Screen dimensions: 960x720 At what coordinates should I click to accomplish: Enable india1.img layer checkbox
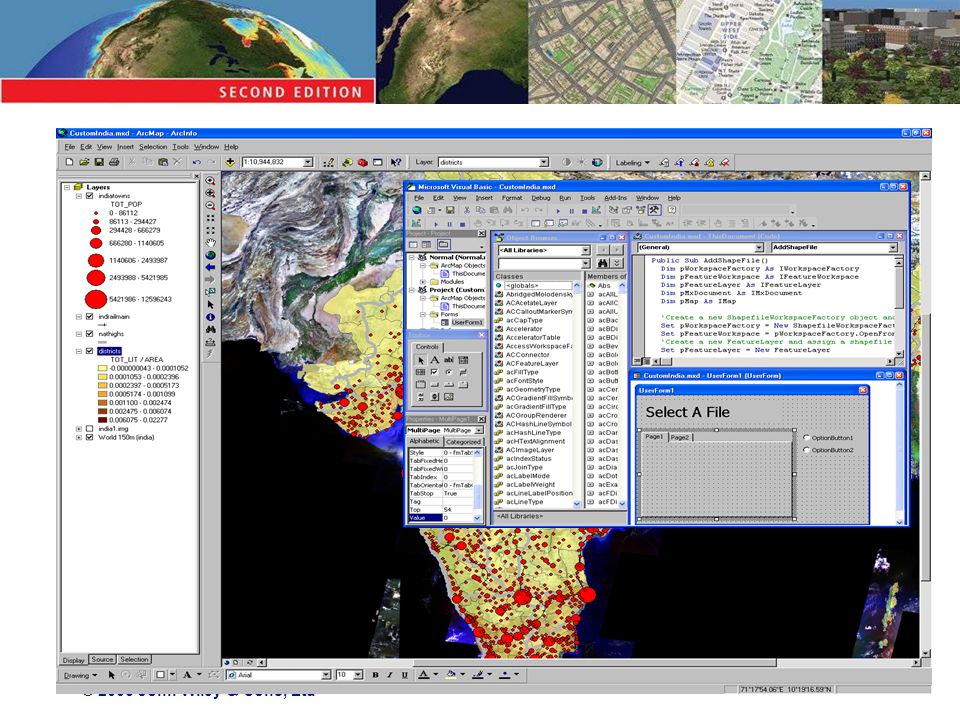[x=89, y=429]
